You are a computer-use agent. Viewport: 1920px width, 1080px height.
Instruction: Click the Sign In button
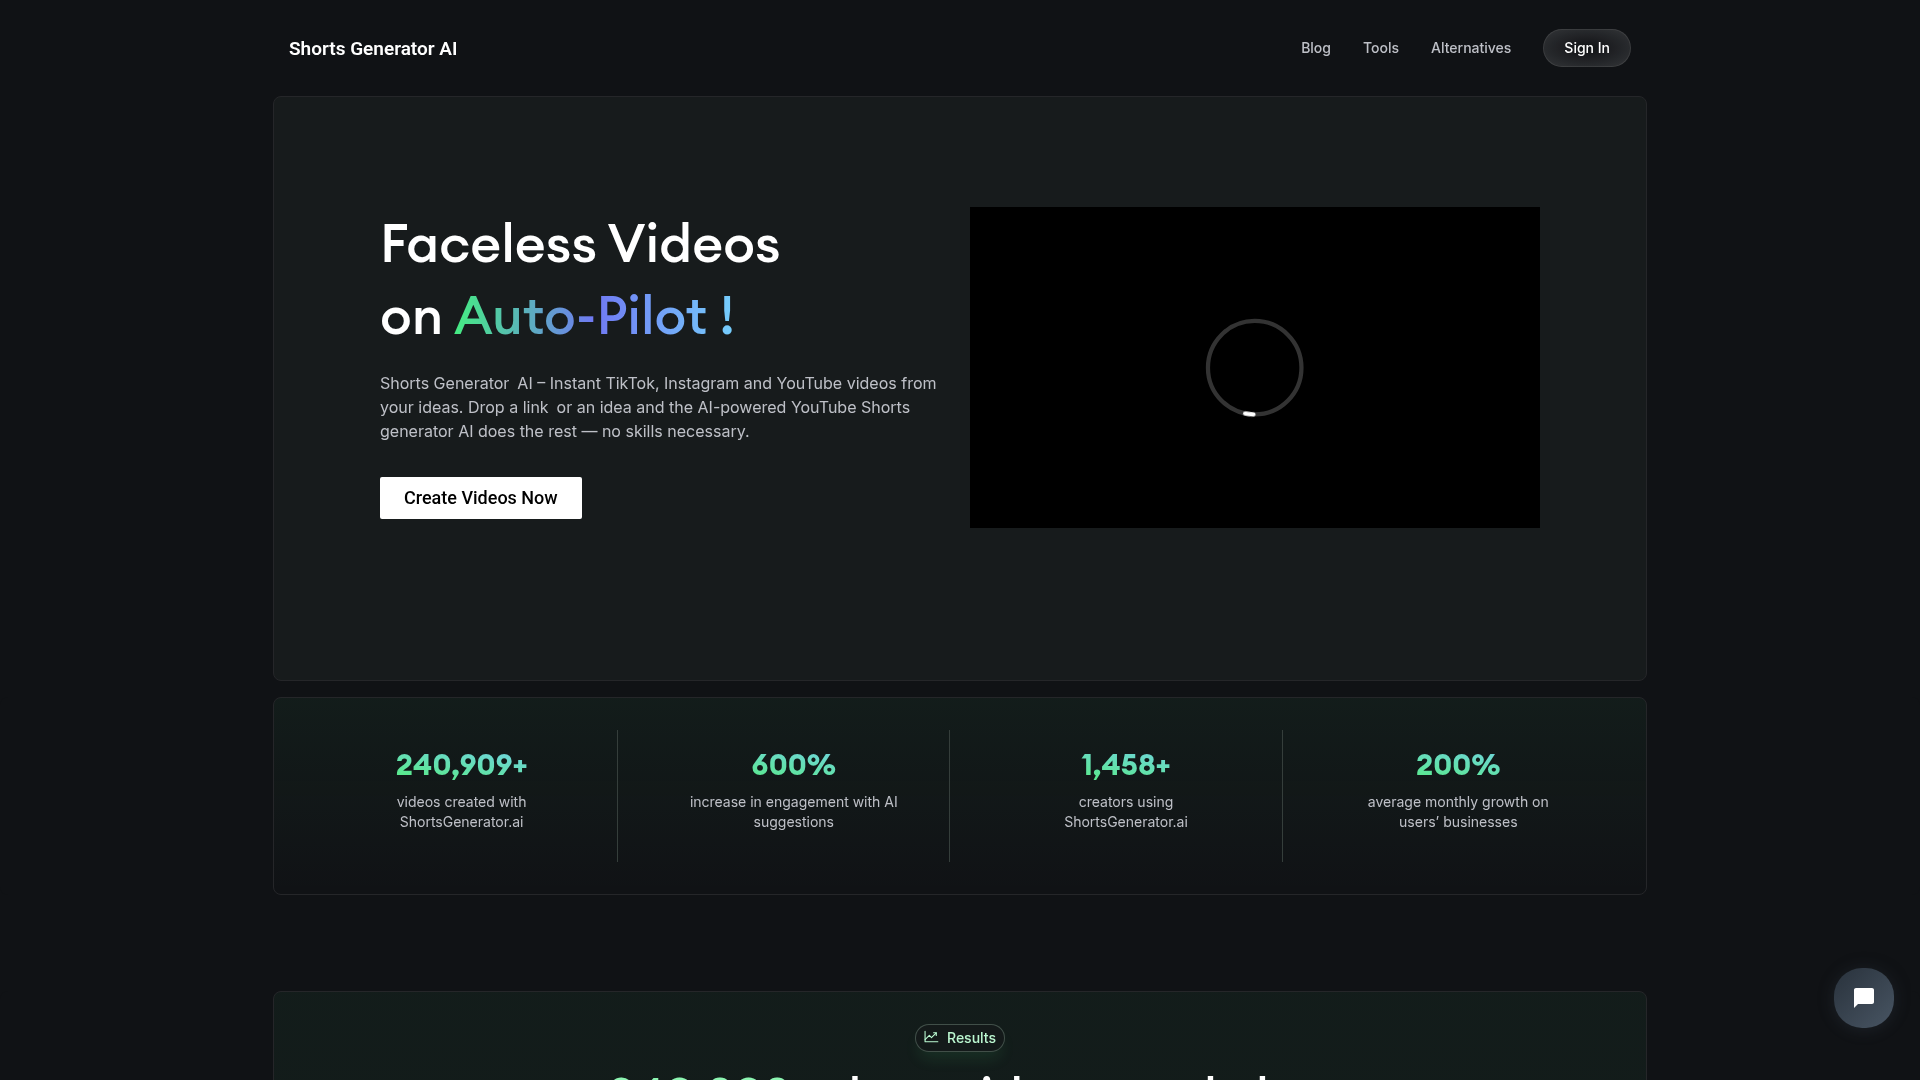[1586, 48]
